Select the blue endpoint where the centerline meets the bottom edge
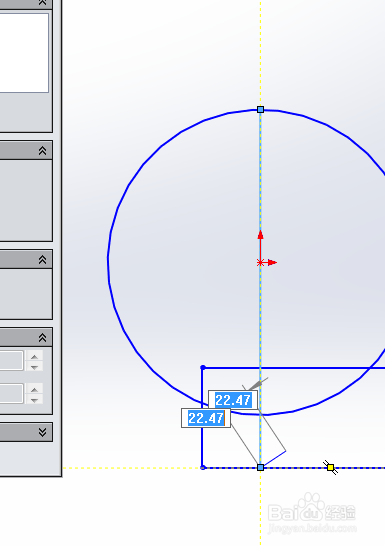 click(x=260, y=467)
